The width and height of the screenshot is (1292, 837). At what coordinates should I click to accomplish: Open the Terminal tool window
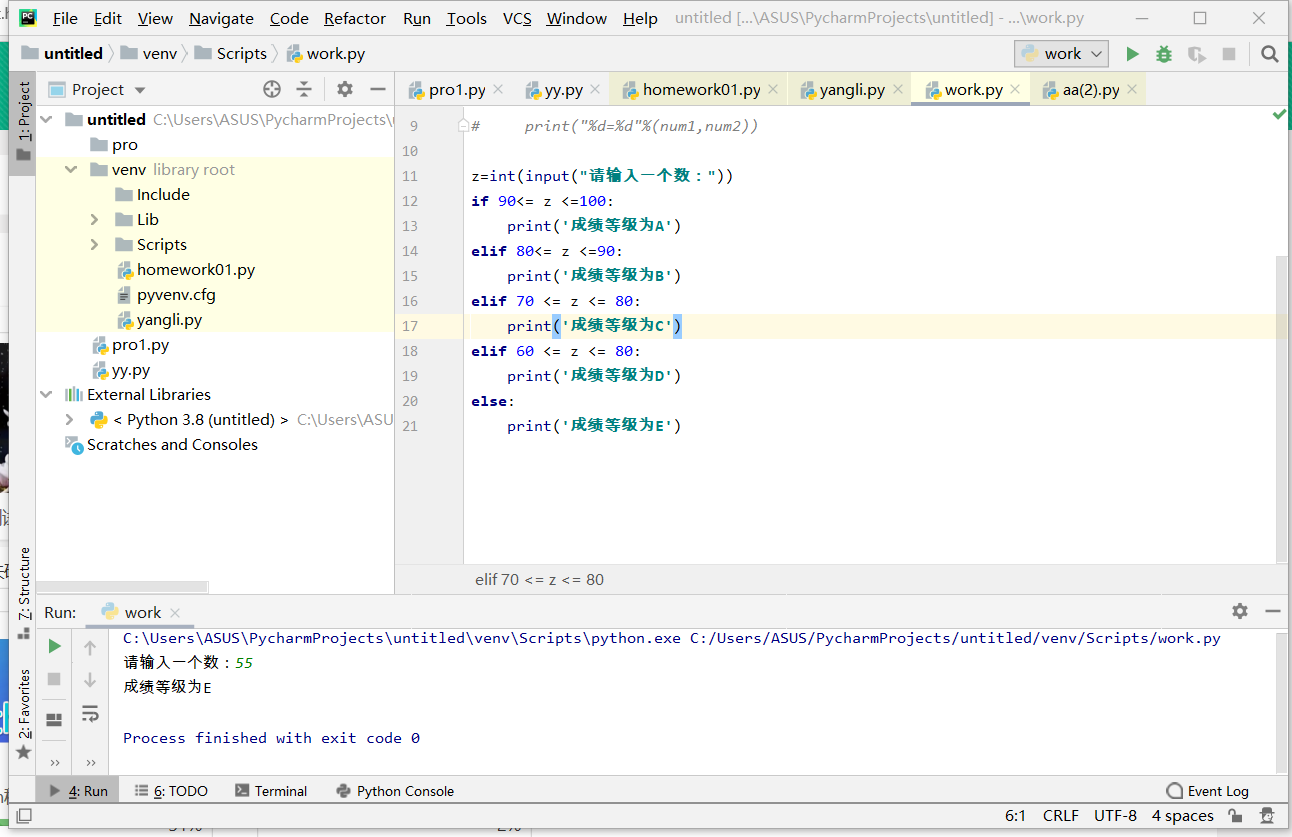click(x=271, y=791)
